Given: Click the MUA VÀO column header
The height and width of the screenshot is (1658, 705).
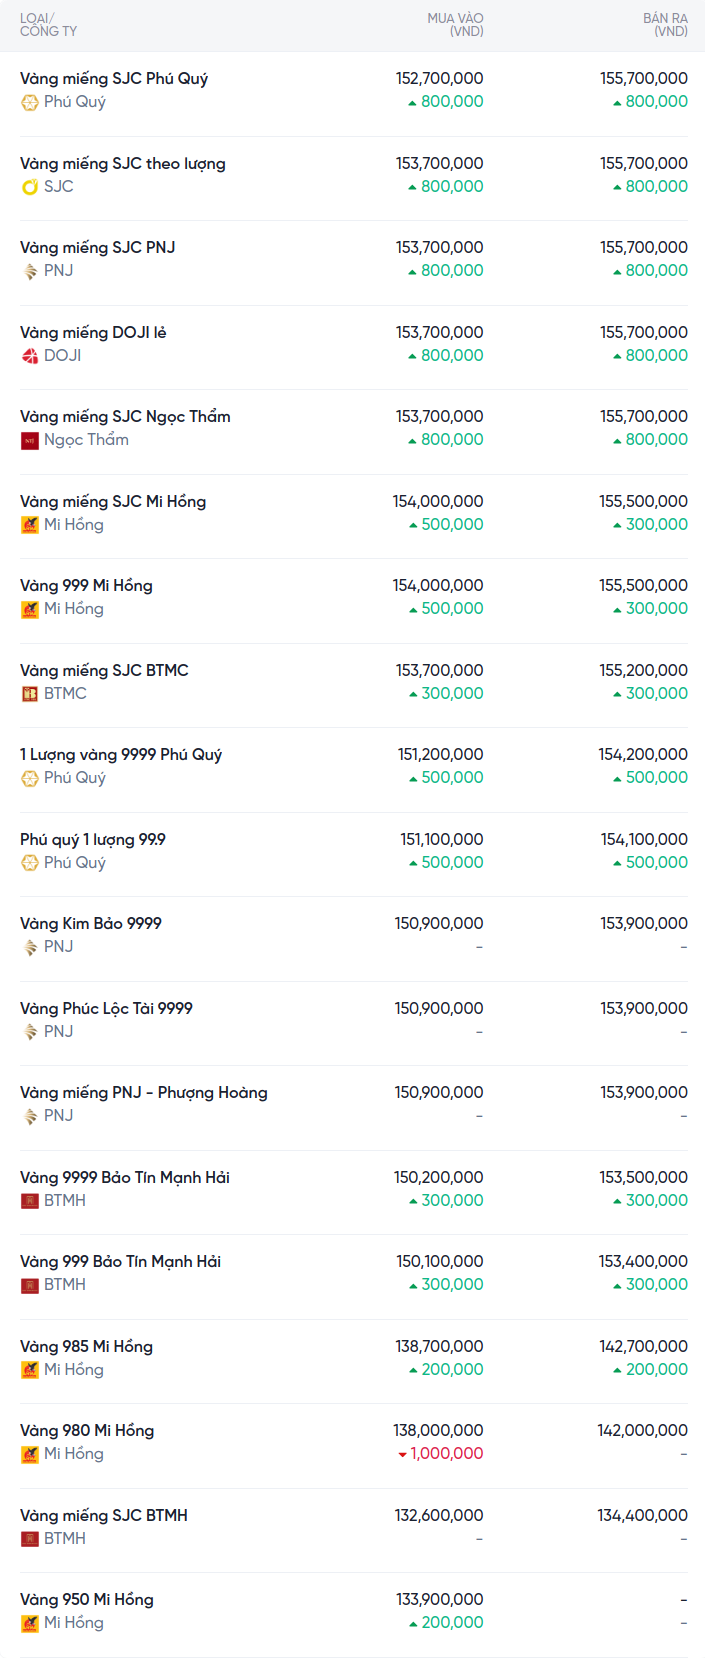Looking at the screenshot, I should pos(455,25).
